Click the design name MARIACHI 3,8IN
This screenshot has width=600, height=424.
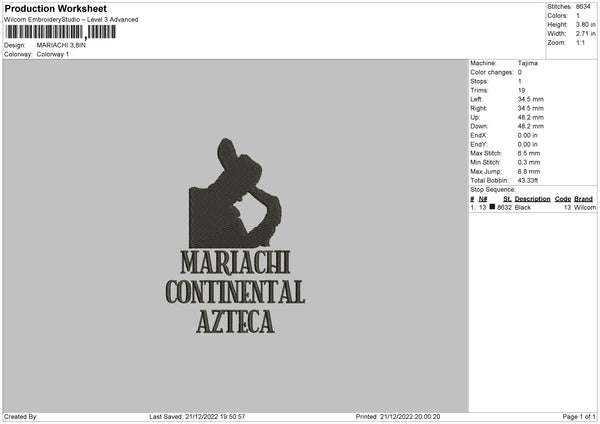click(x=61, y=45)
